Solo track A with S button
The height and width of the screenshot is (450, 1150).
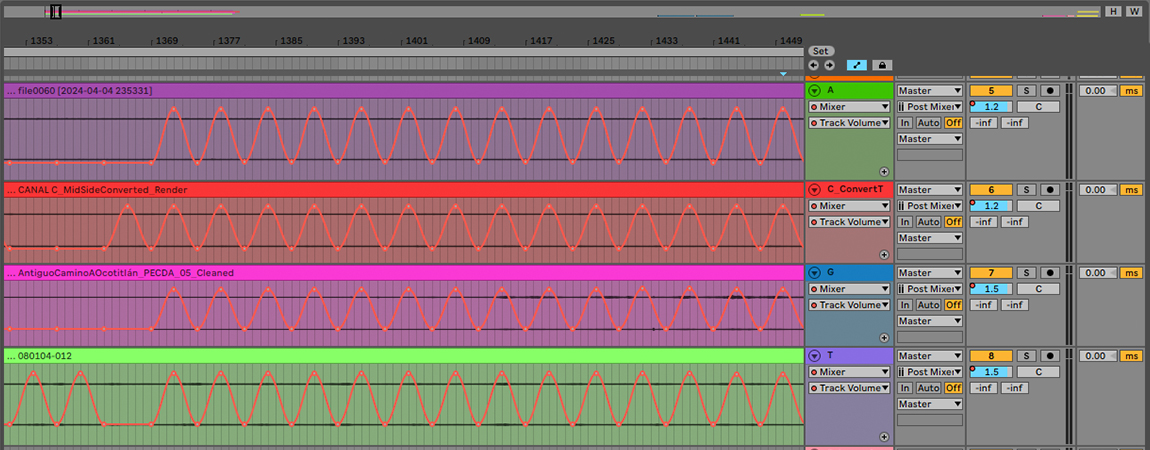[1026, 90]
